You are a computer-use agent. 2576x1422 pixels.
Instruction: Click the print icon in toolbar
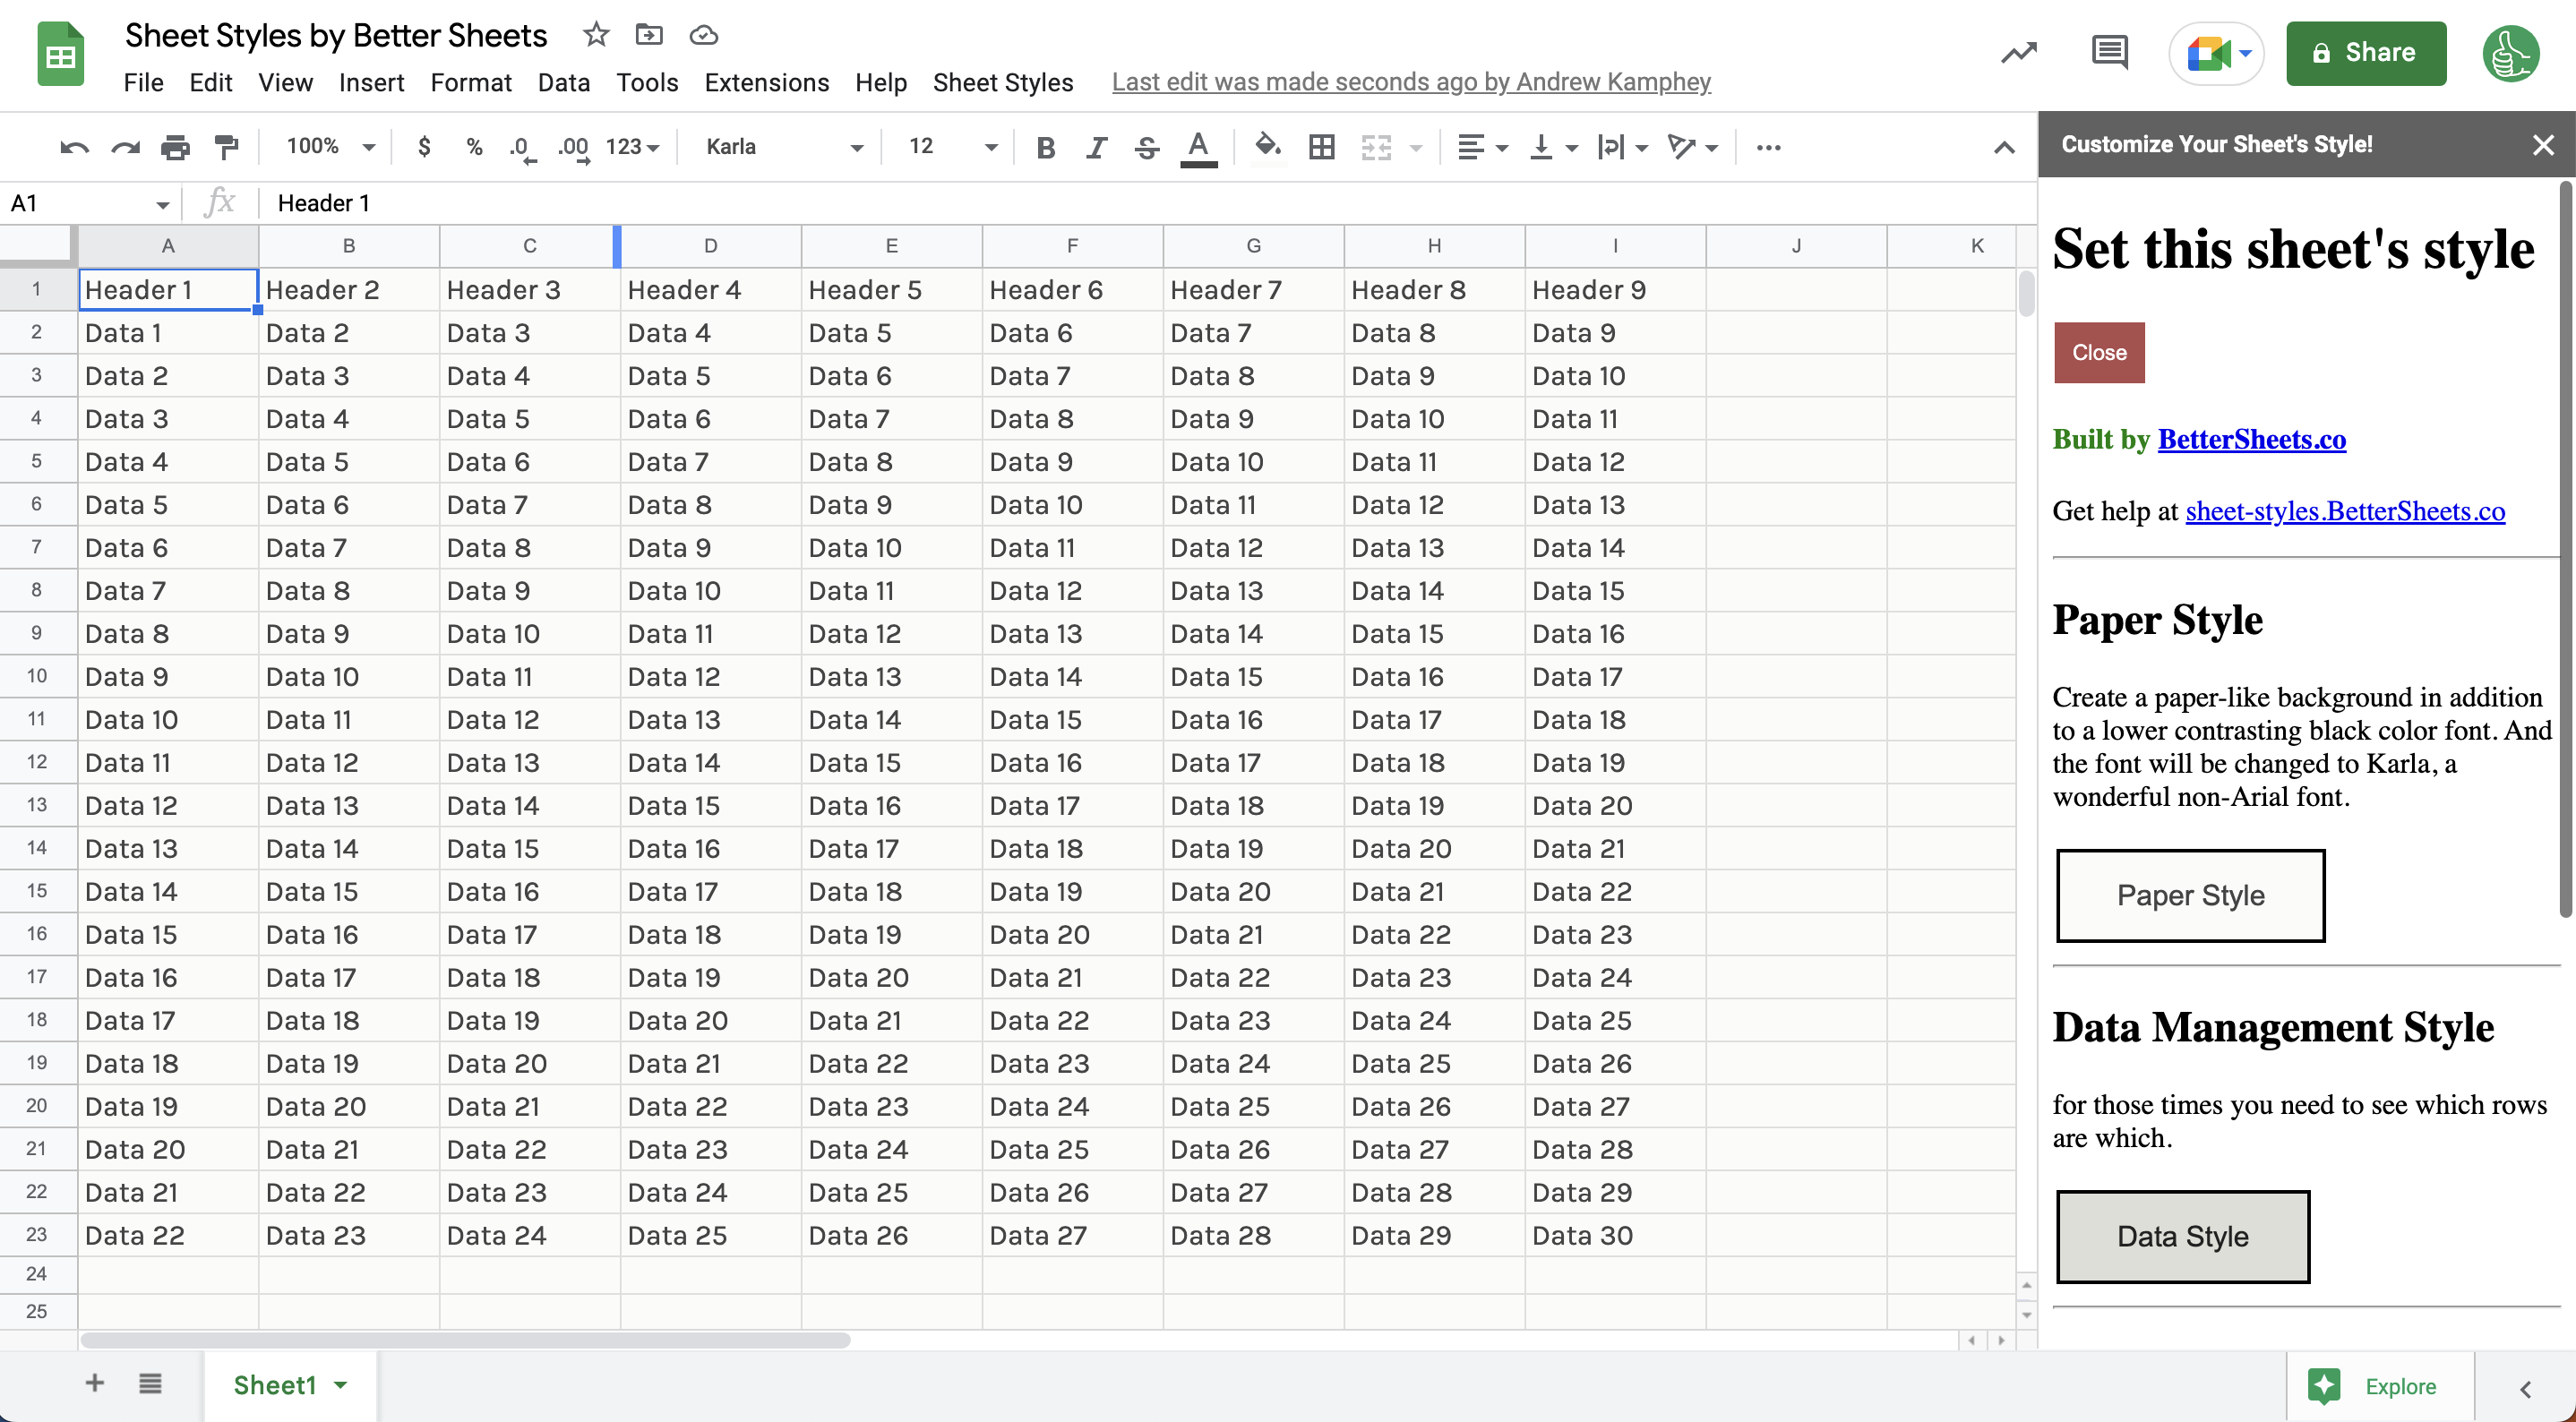175,148
